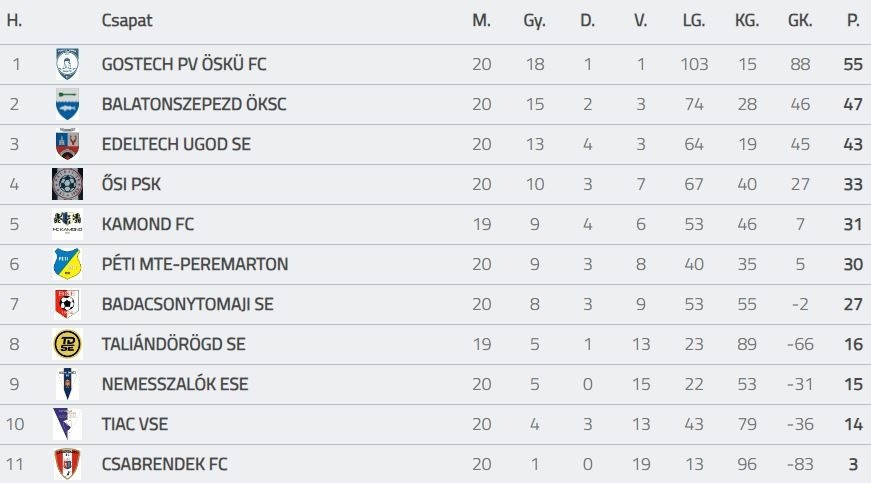
Task: Click the Edeltech Ugod SE crest
Action: [x=67, y=145]
